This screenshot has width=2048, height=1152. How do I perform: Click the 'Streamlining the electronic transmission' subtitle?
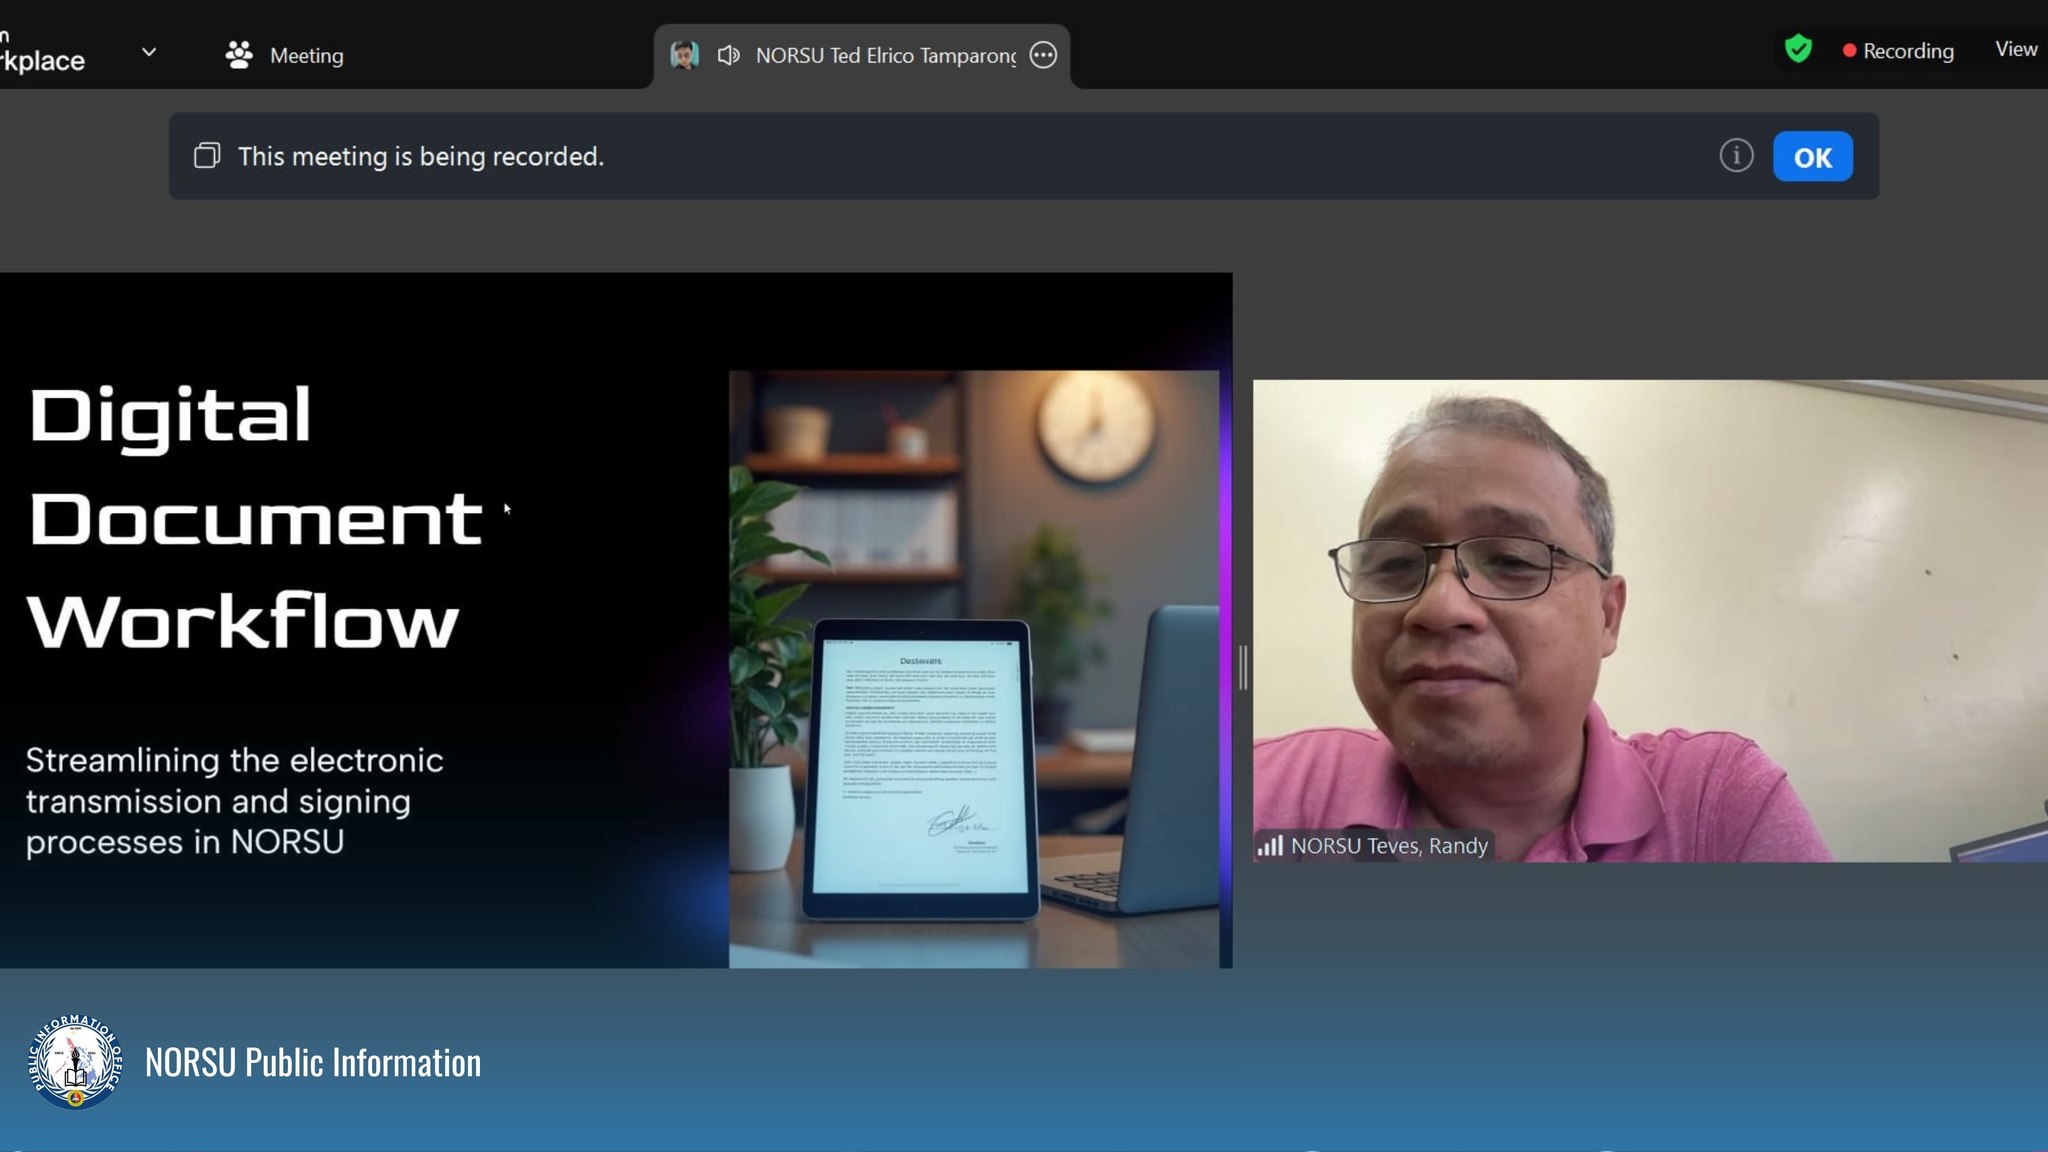click(x=235, y=801)
